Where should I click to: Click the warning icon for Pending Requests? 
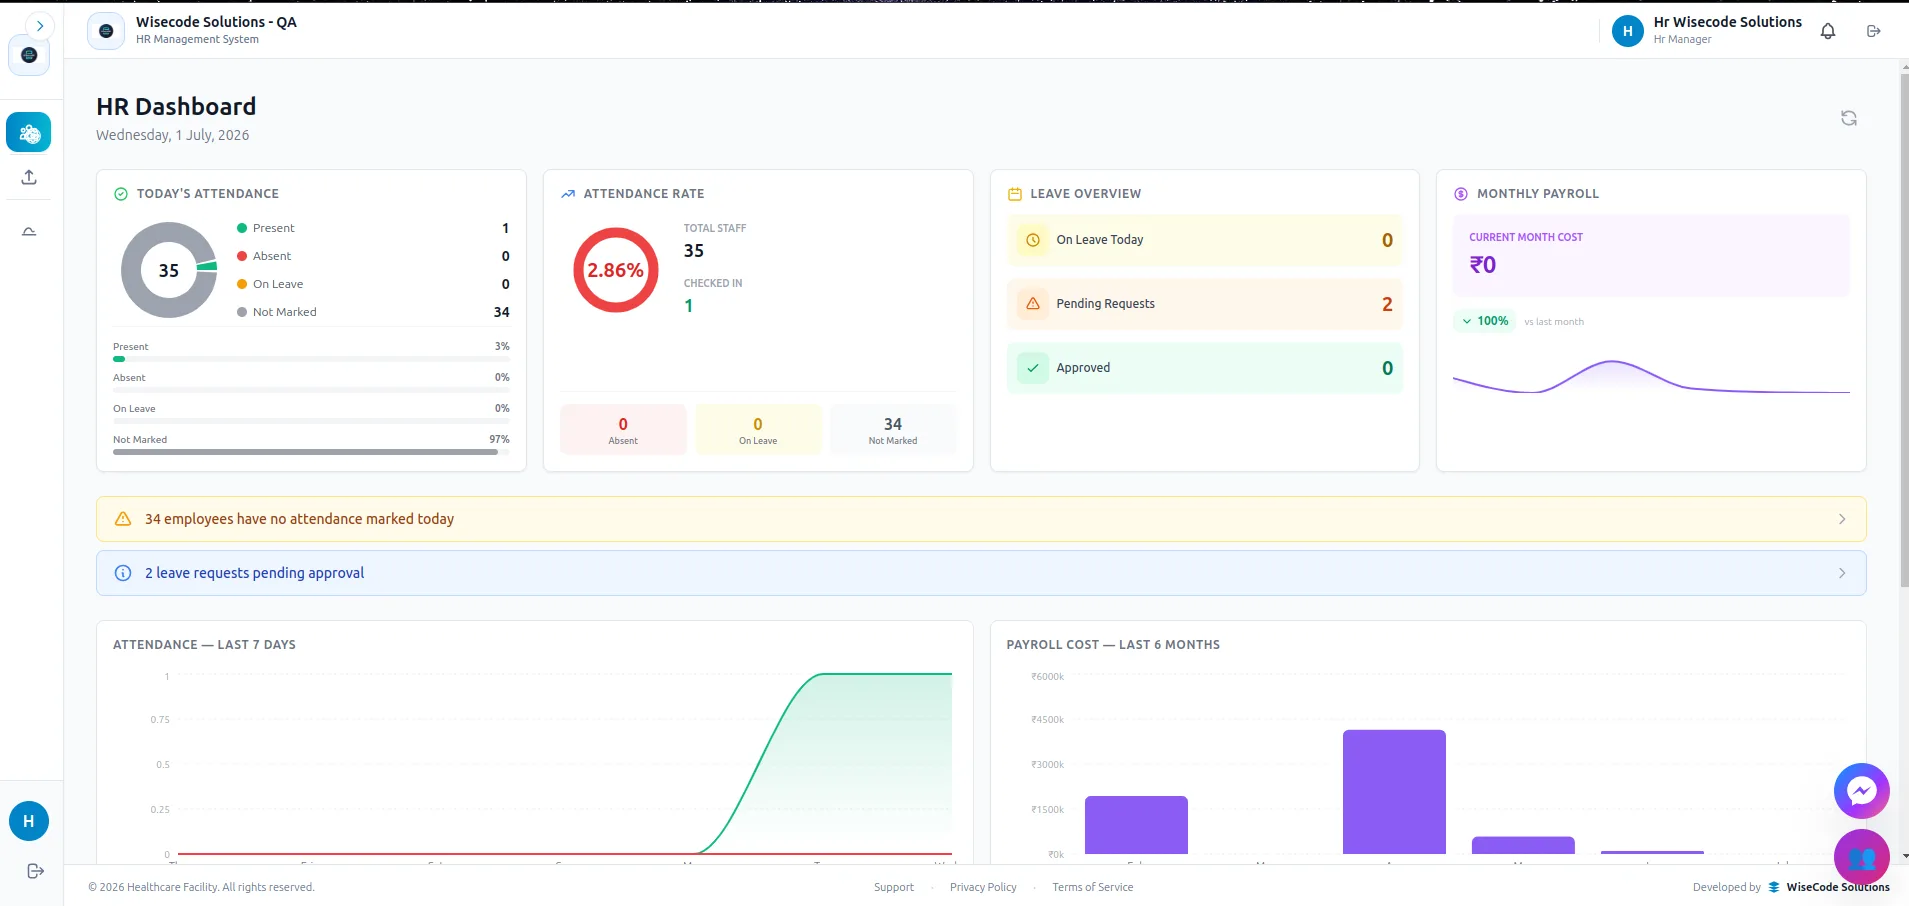[x=1033, y=304]
